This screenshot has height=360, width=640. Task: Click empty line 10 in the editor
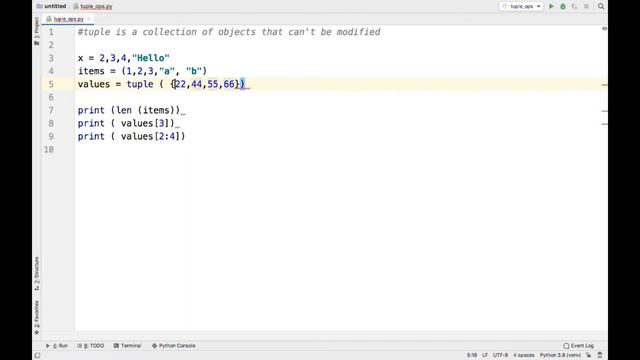tap(341, 149)
